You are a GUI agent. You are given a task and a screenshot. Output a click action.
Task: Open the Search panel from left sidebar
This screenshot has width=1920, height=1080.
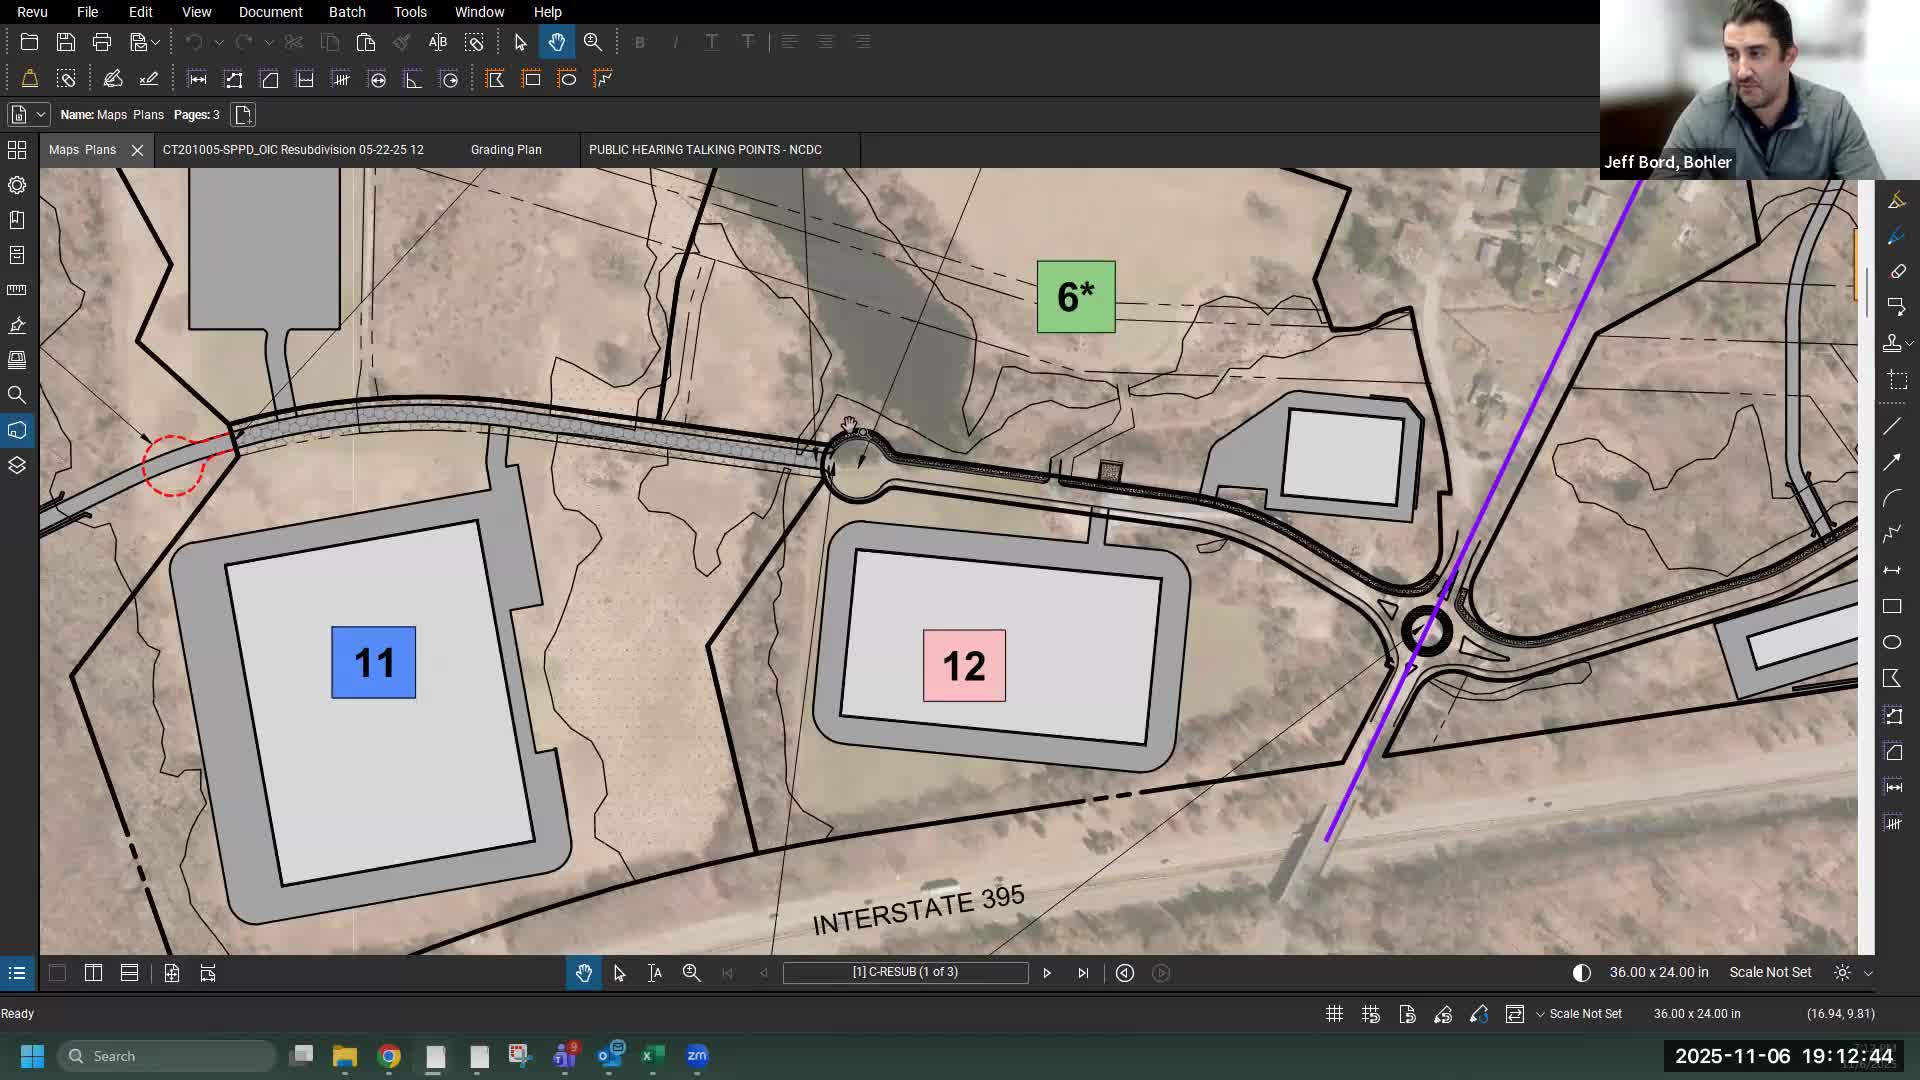tap(17, 395)
